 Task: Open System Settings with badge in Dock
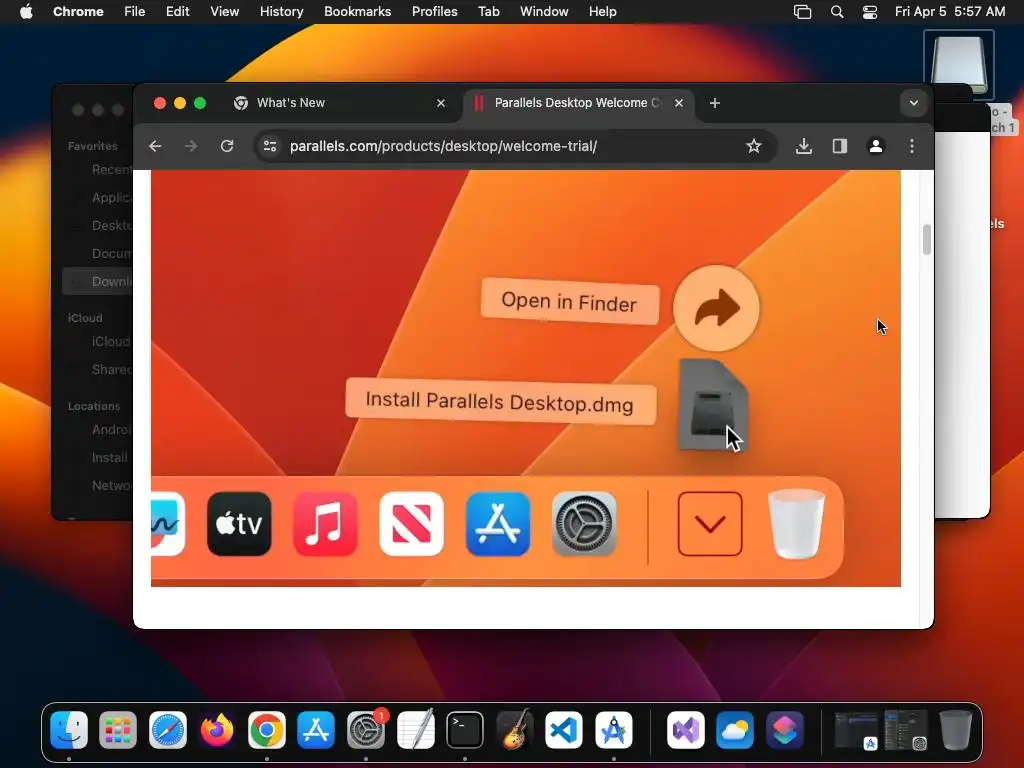[366, 729]
